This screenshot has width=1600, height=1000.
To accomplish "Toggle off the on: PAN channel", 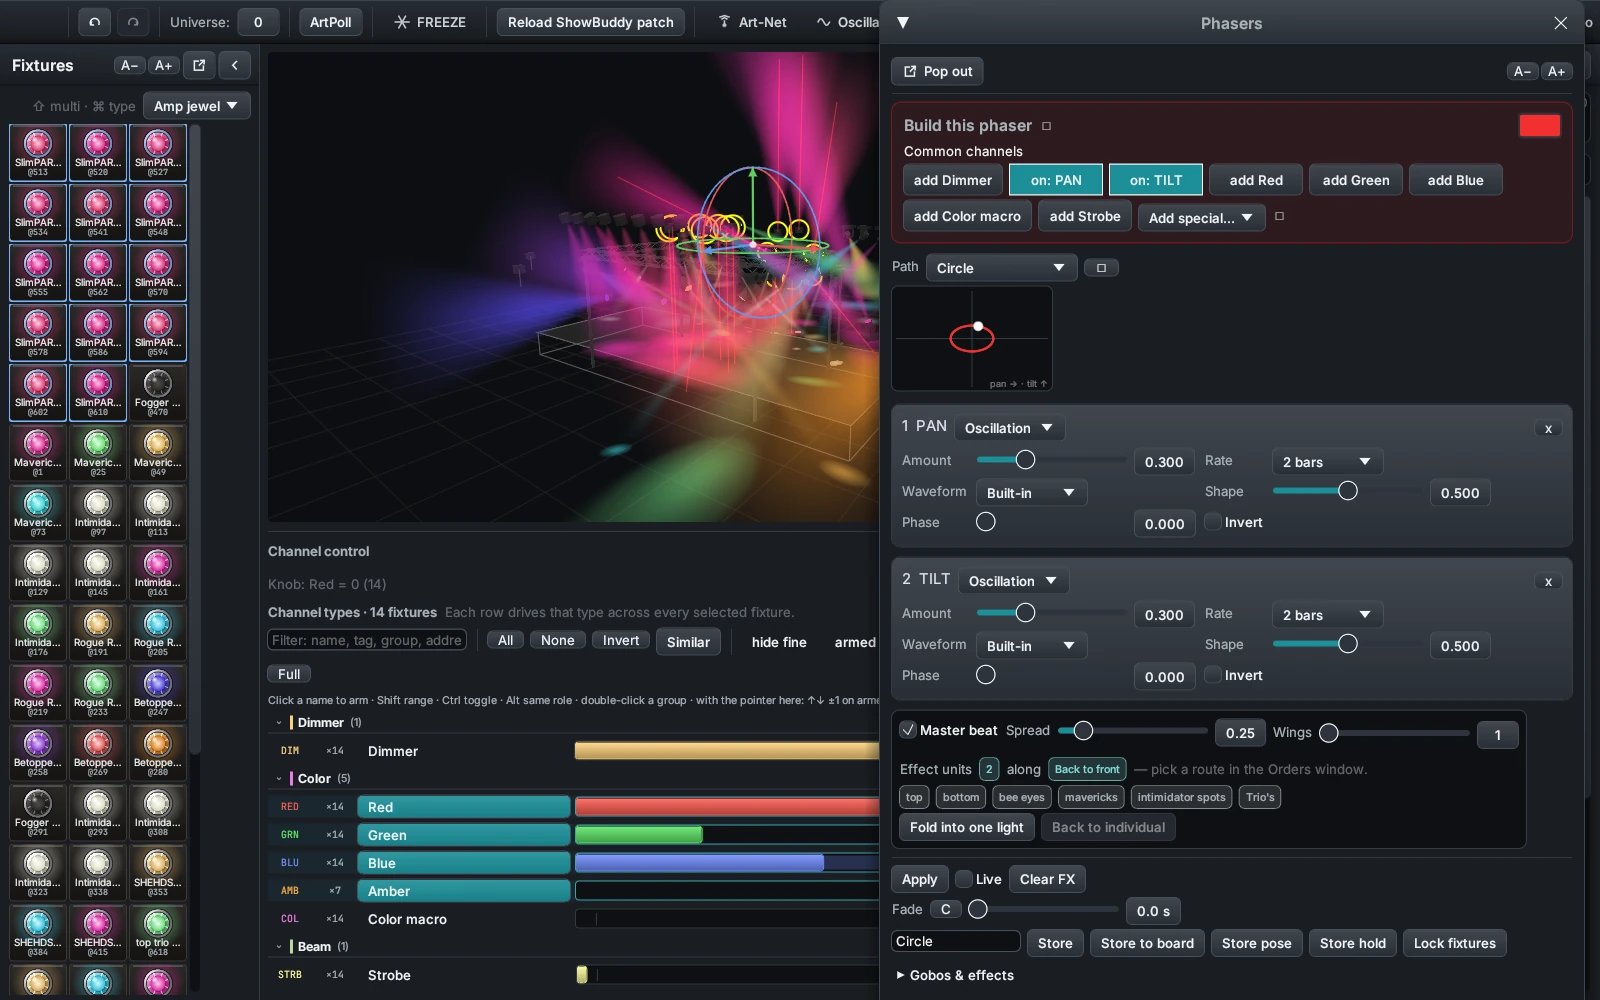I will click(1056, 180).
